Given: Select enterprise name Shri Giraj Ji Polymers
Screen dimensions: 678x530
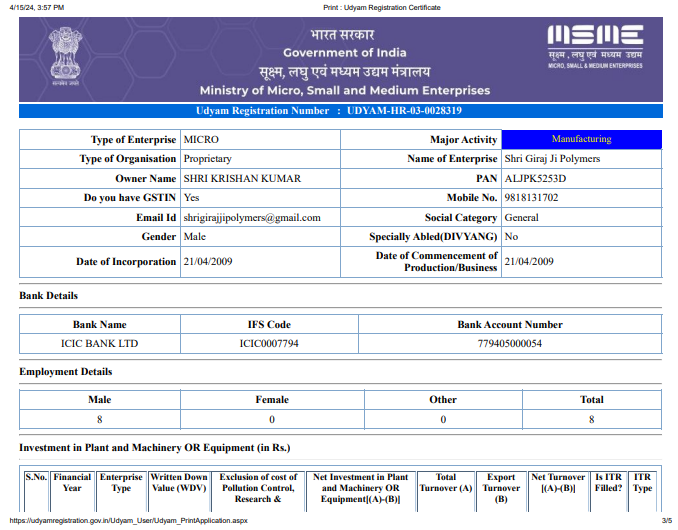Looking at the screenshot, I should coord(552,159).
